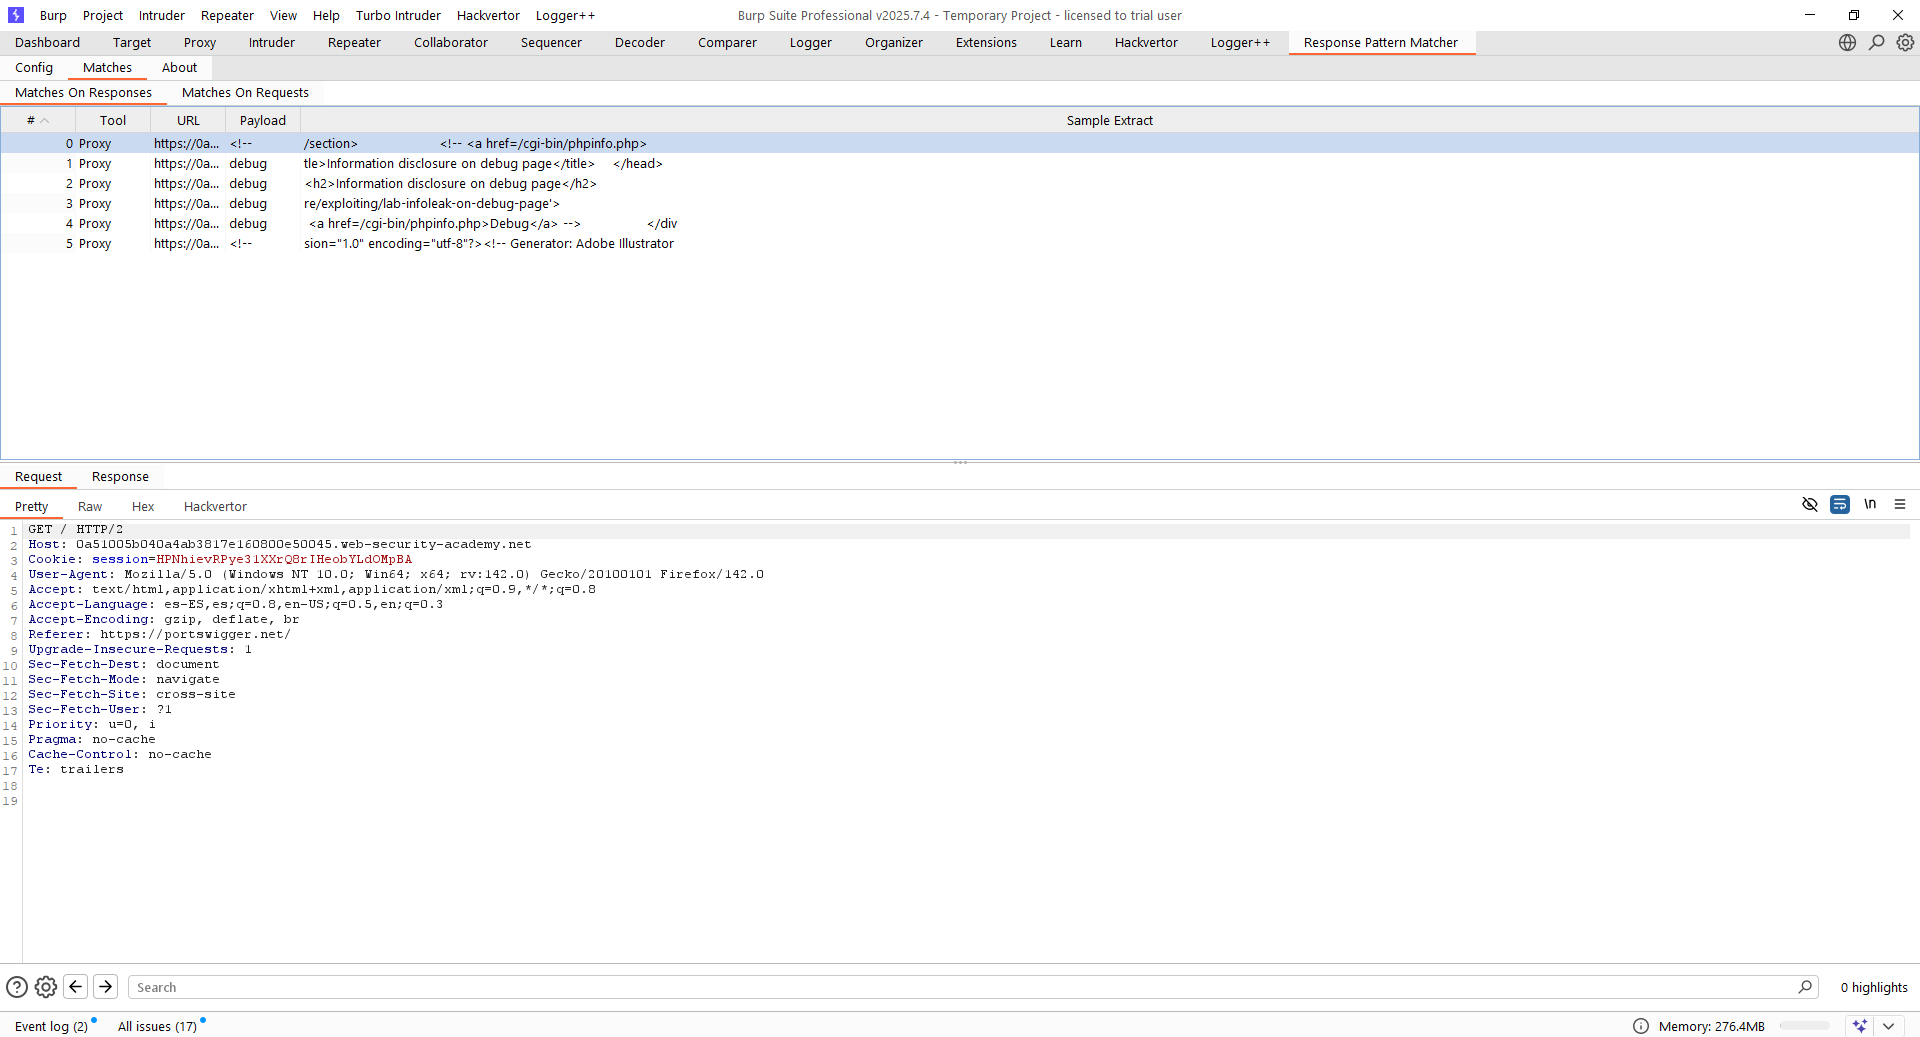Open the message editor hamburger menu

[1900, 505]
